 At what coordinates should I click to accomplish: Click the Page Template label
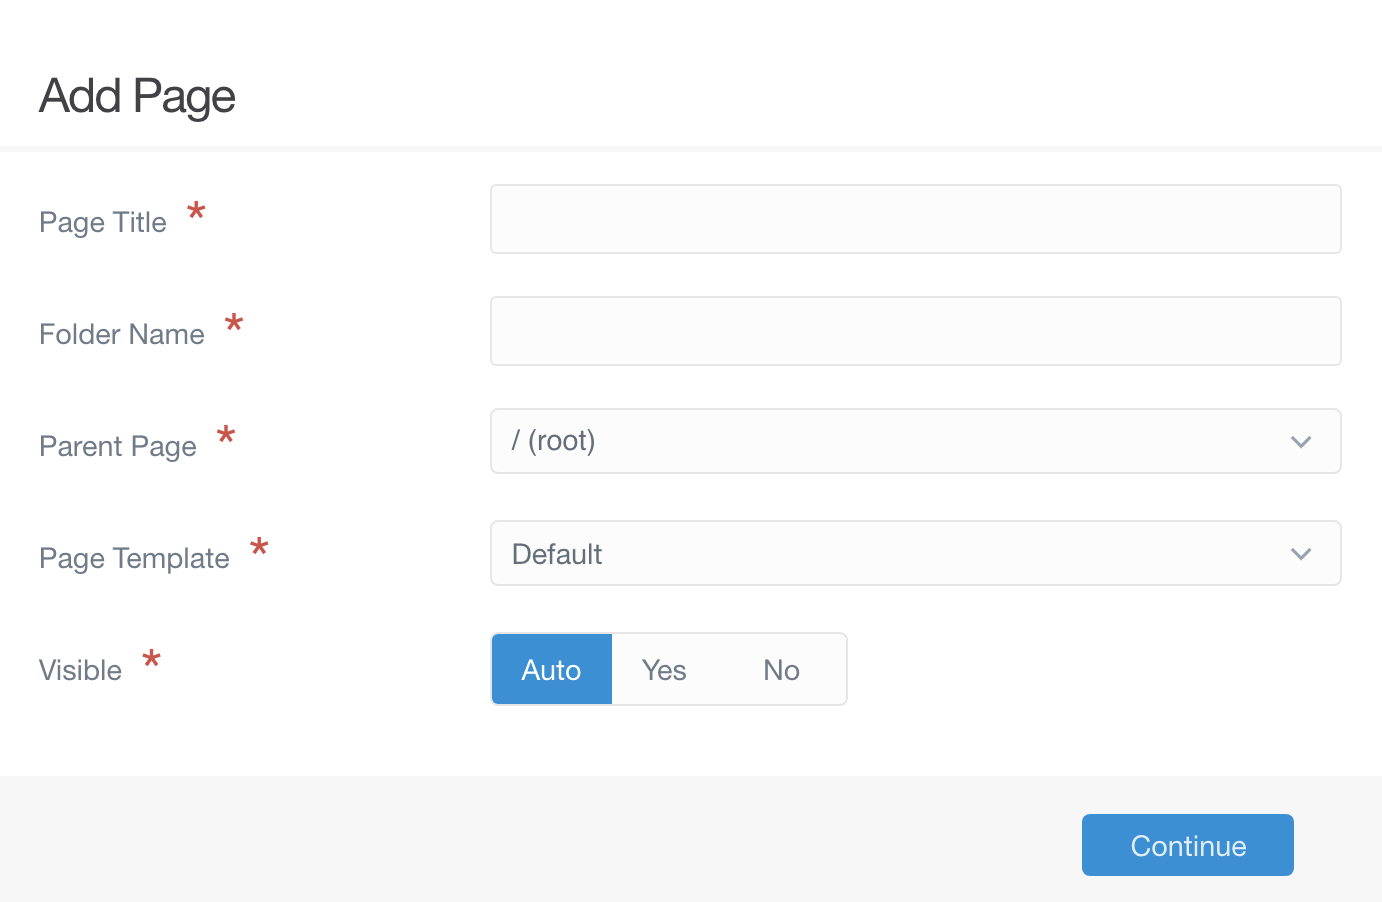tap(135, 558)
